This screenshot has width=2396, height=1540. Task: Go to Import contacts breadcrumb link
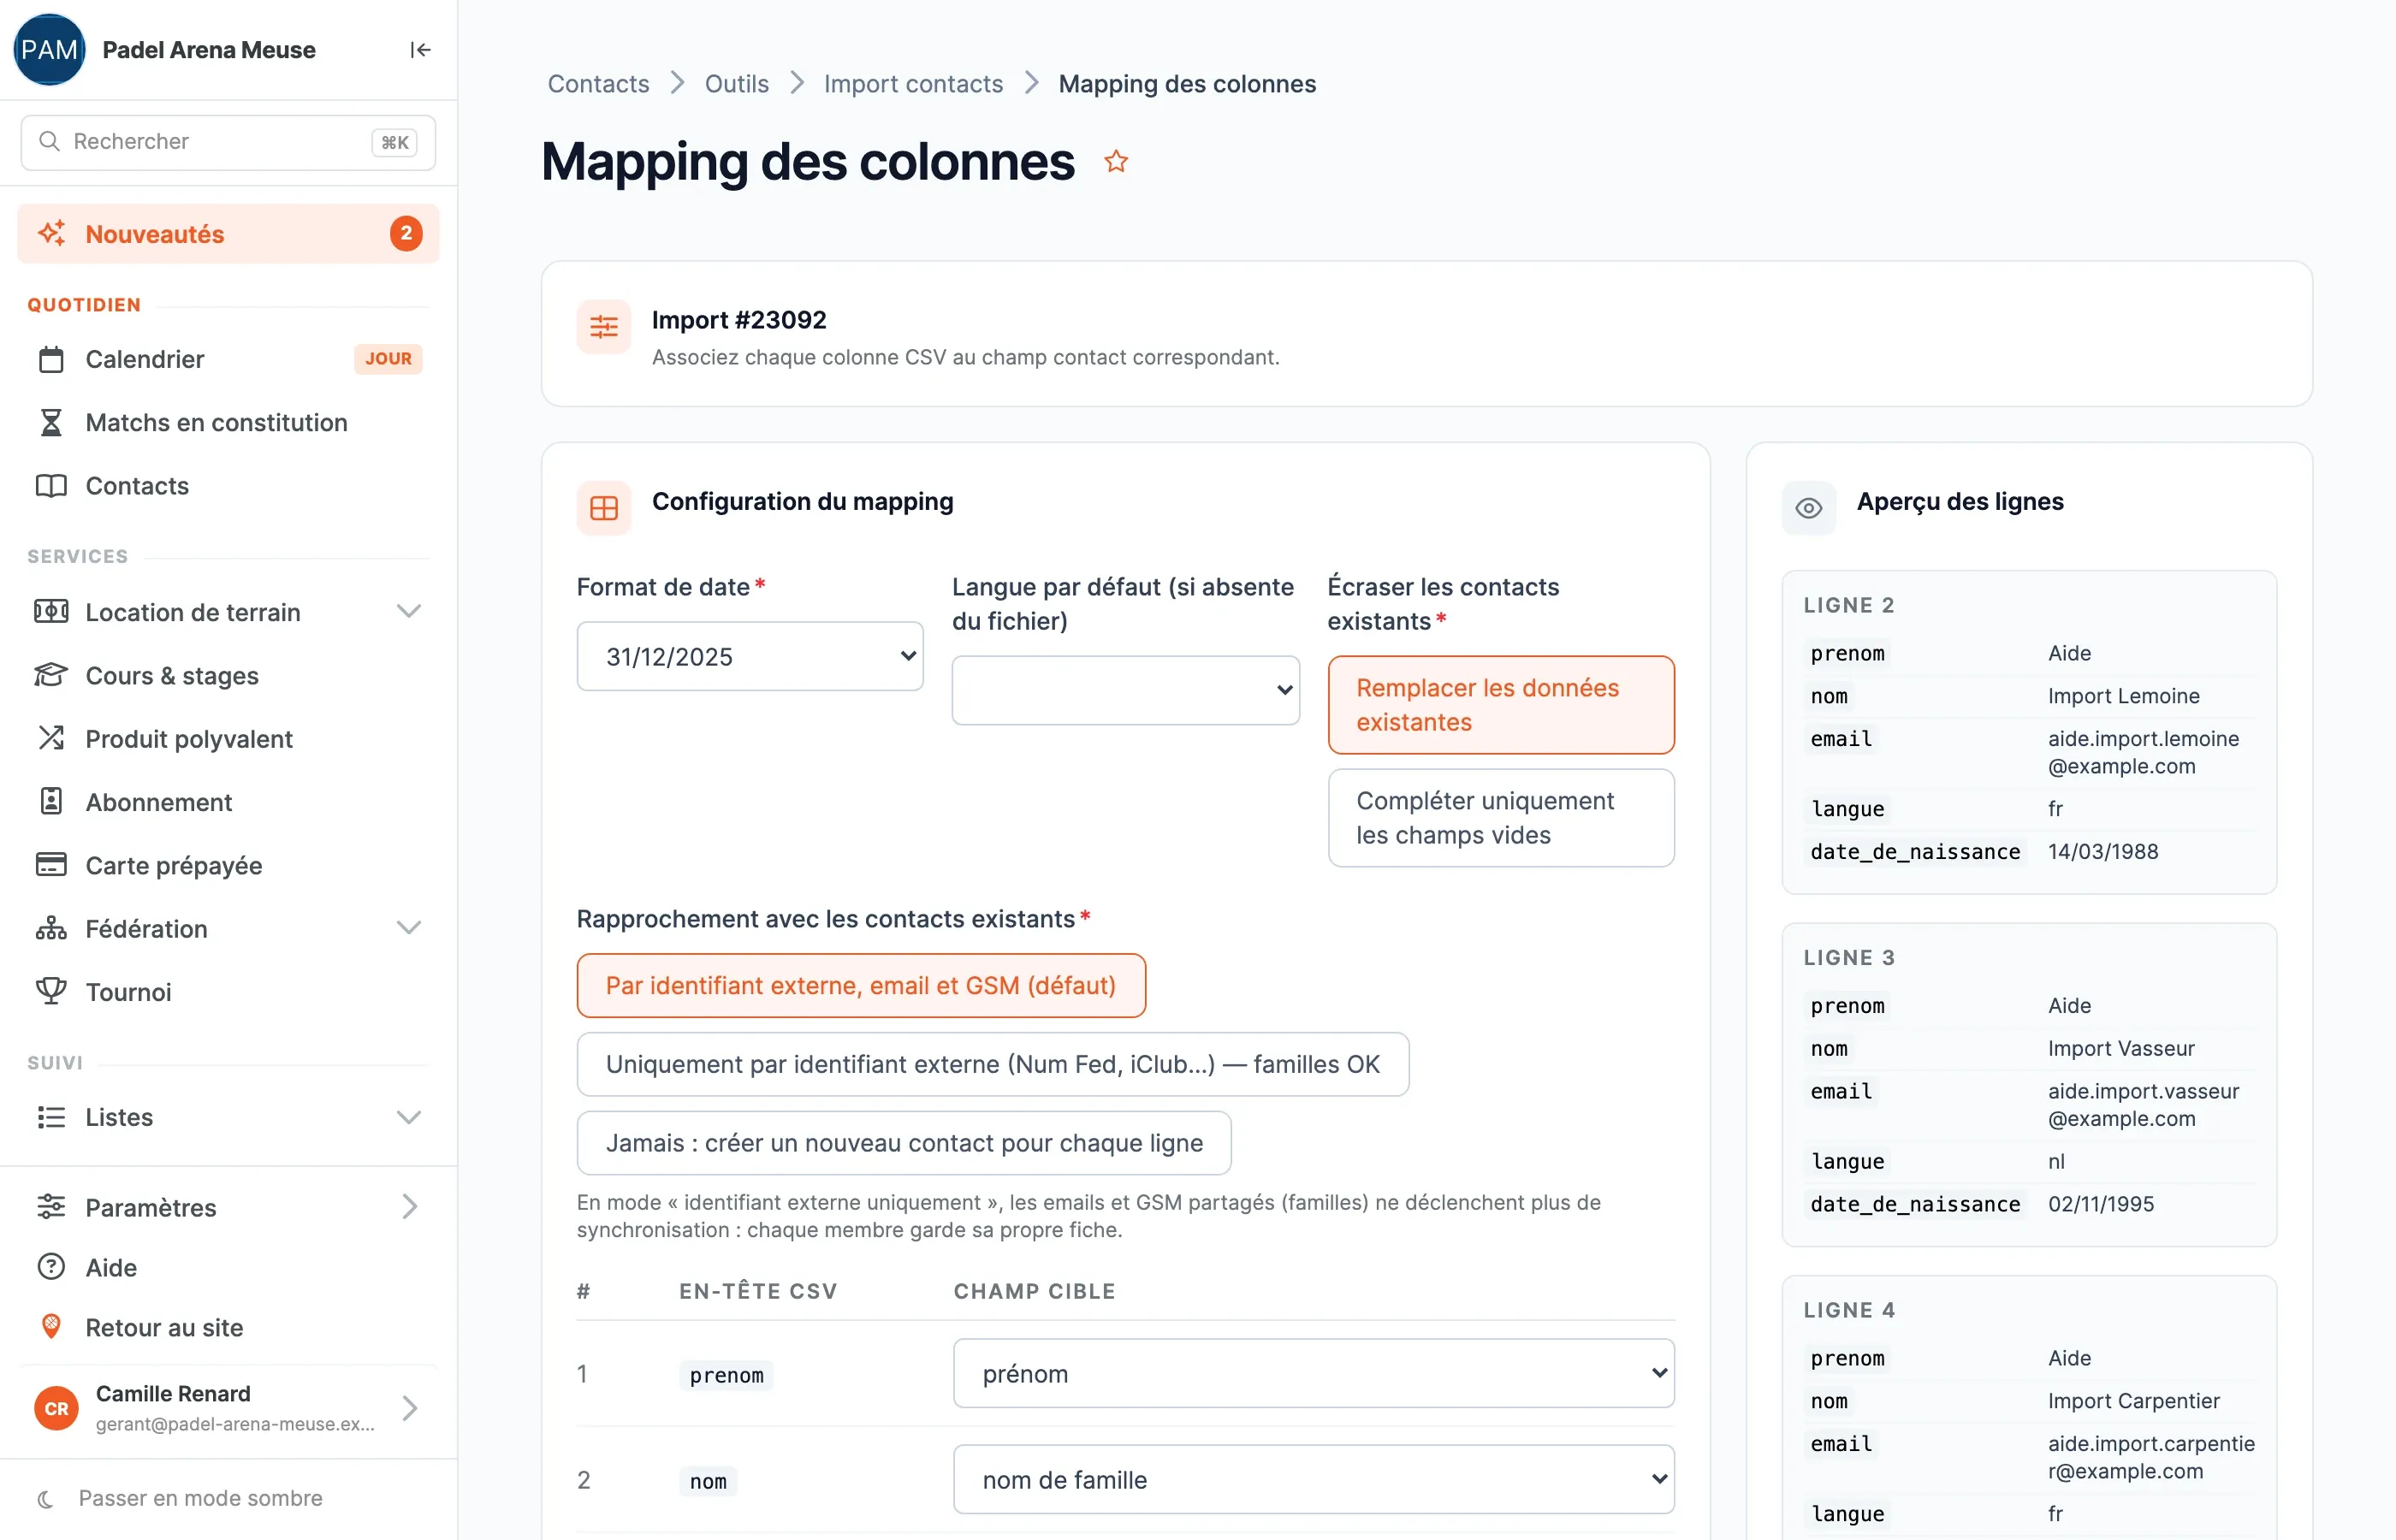pyautogui.click(x=913, y=84)
